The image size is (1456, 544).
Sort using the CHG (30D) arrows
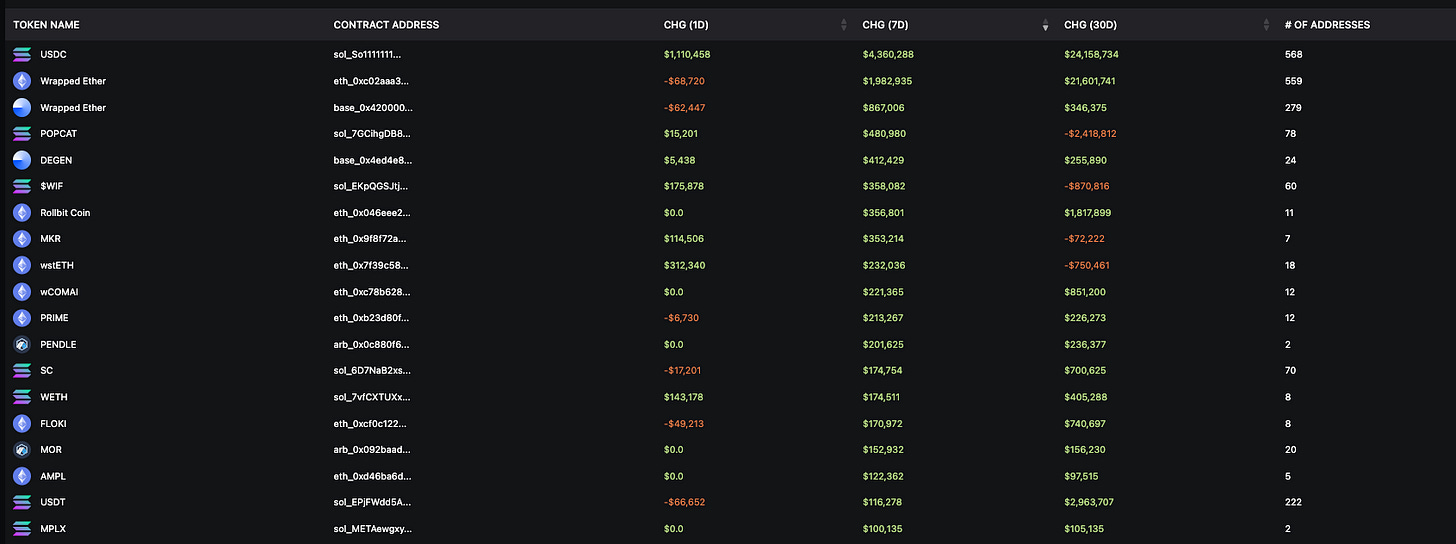tap(1265, 25)
